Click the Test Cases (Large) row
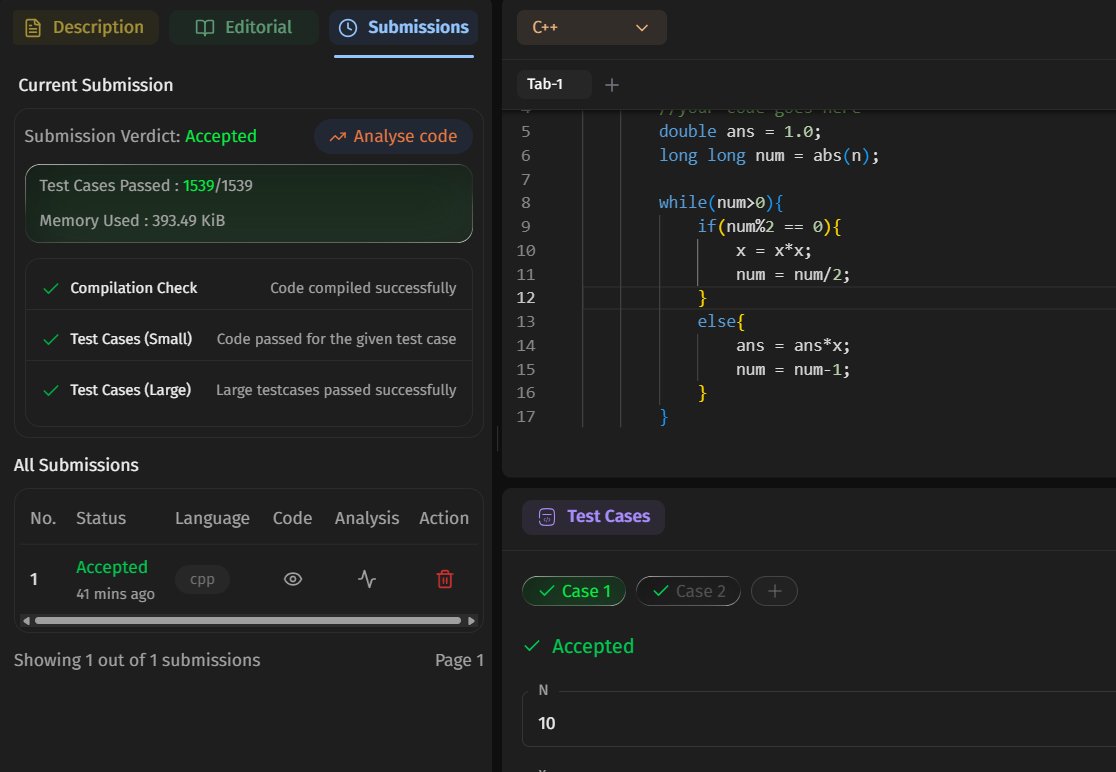The height and width of the screenshot is (772, 1116). point(249,390)
